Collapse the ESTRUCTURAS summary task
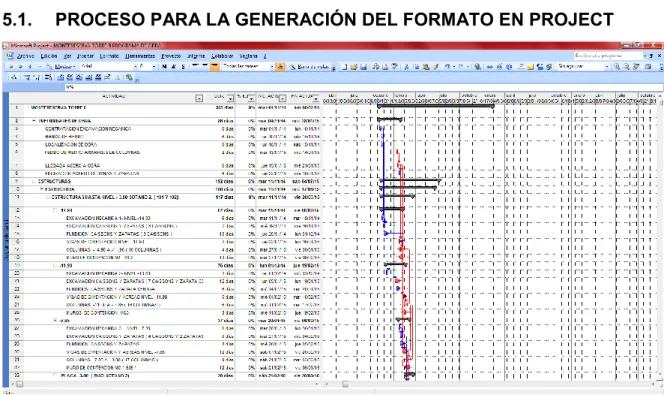Viewport: 664px width, 395px height. point(33,181)
